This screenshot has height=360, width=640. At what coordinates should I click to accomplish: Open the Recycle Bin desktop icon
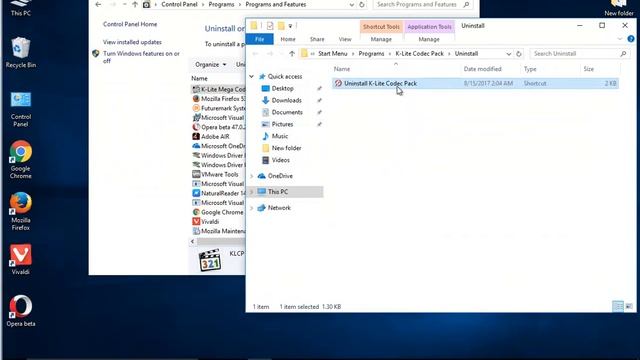pyautogui.click(x=20, y=52)
